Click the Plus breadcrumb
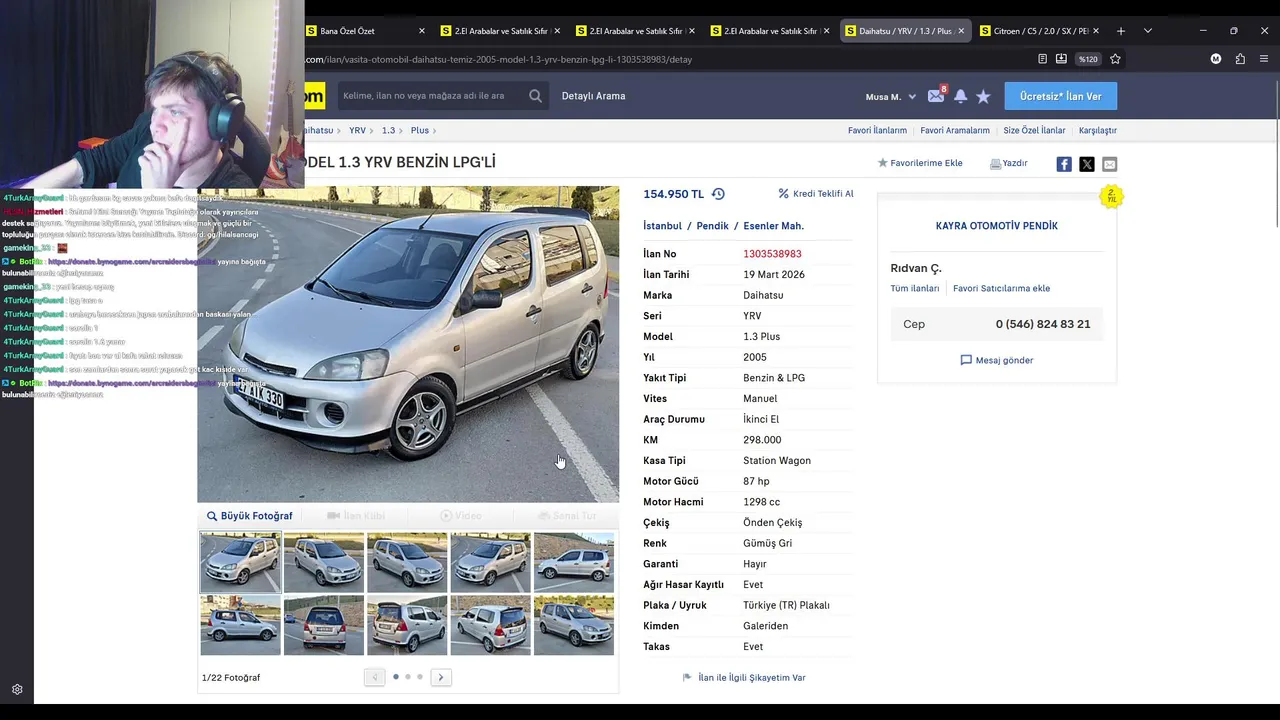 [x=420, y=130]
